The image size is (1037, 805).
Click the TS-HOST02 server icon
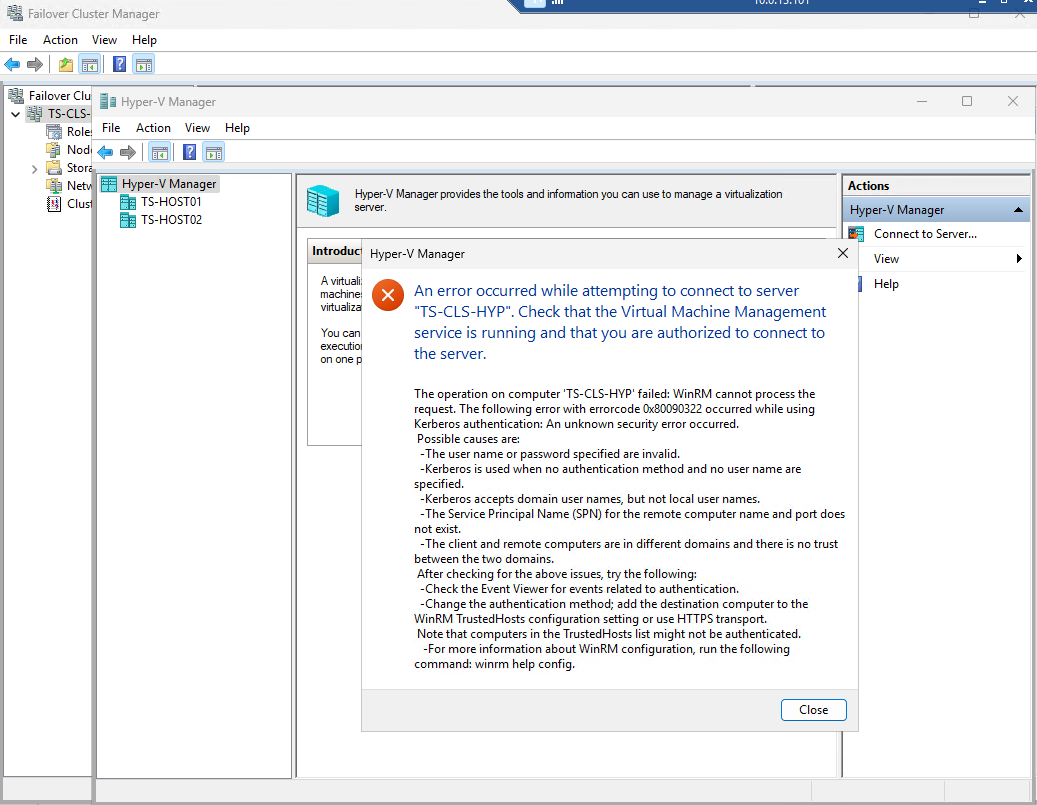[128, 220]
